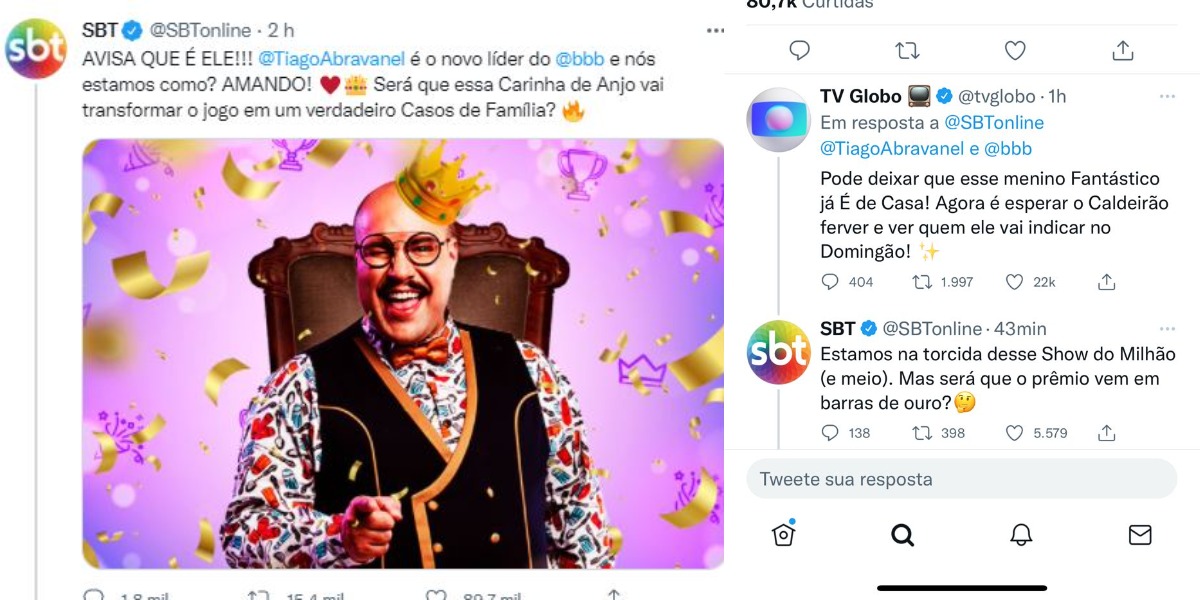1200x600 pixels.
Task: Click the Tweete sua resposta field
Action: (960, 480)
